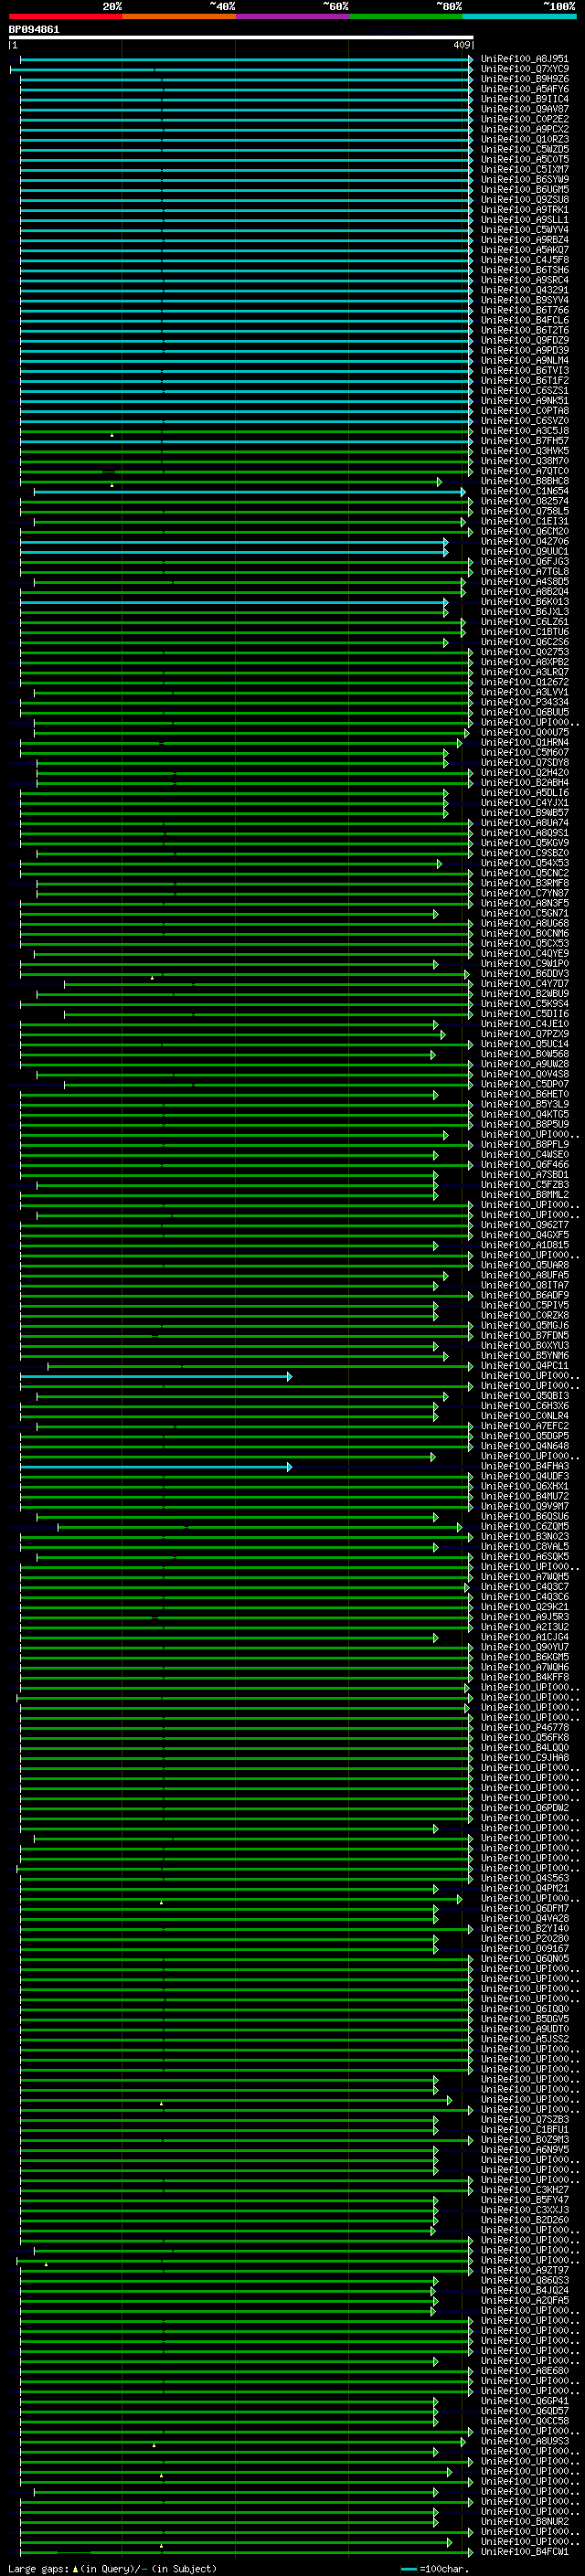Select hit UniRef100_Q1HRN4

[525, 743]
